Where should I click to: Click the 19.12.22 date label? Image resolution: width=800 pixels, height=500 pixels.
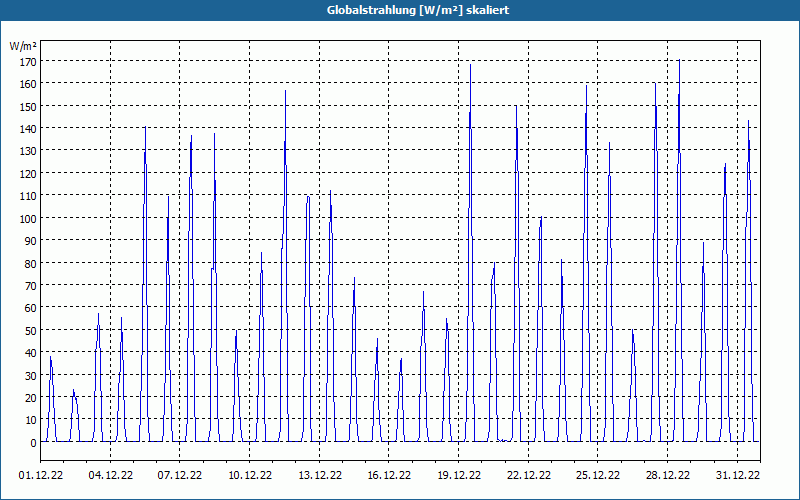pos(459,475)
